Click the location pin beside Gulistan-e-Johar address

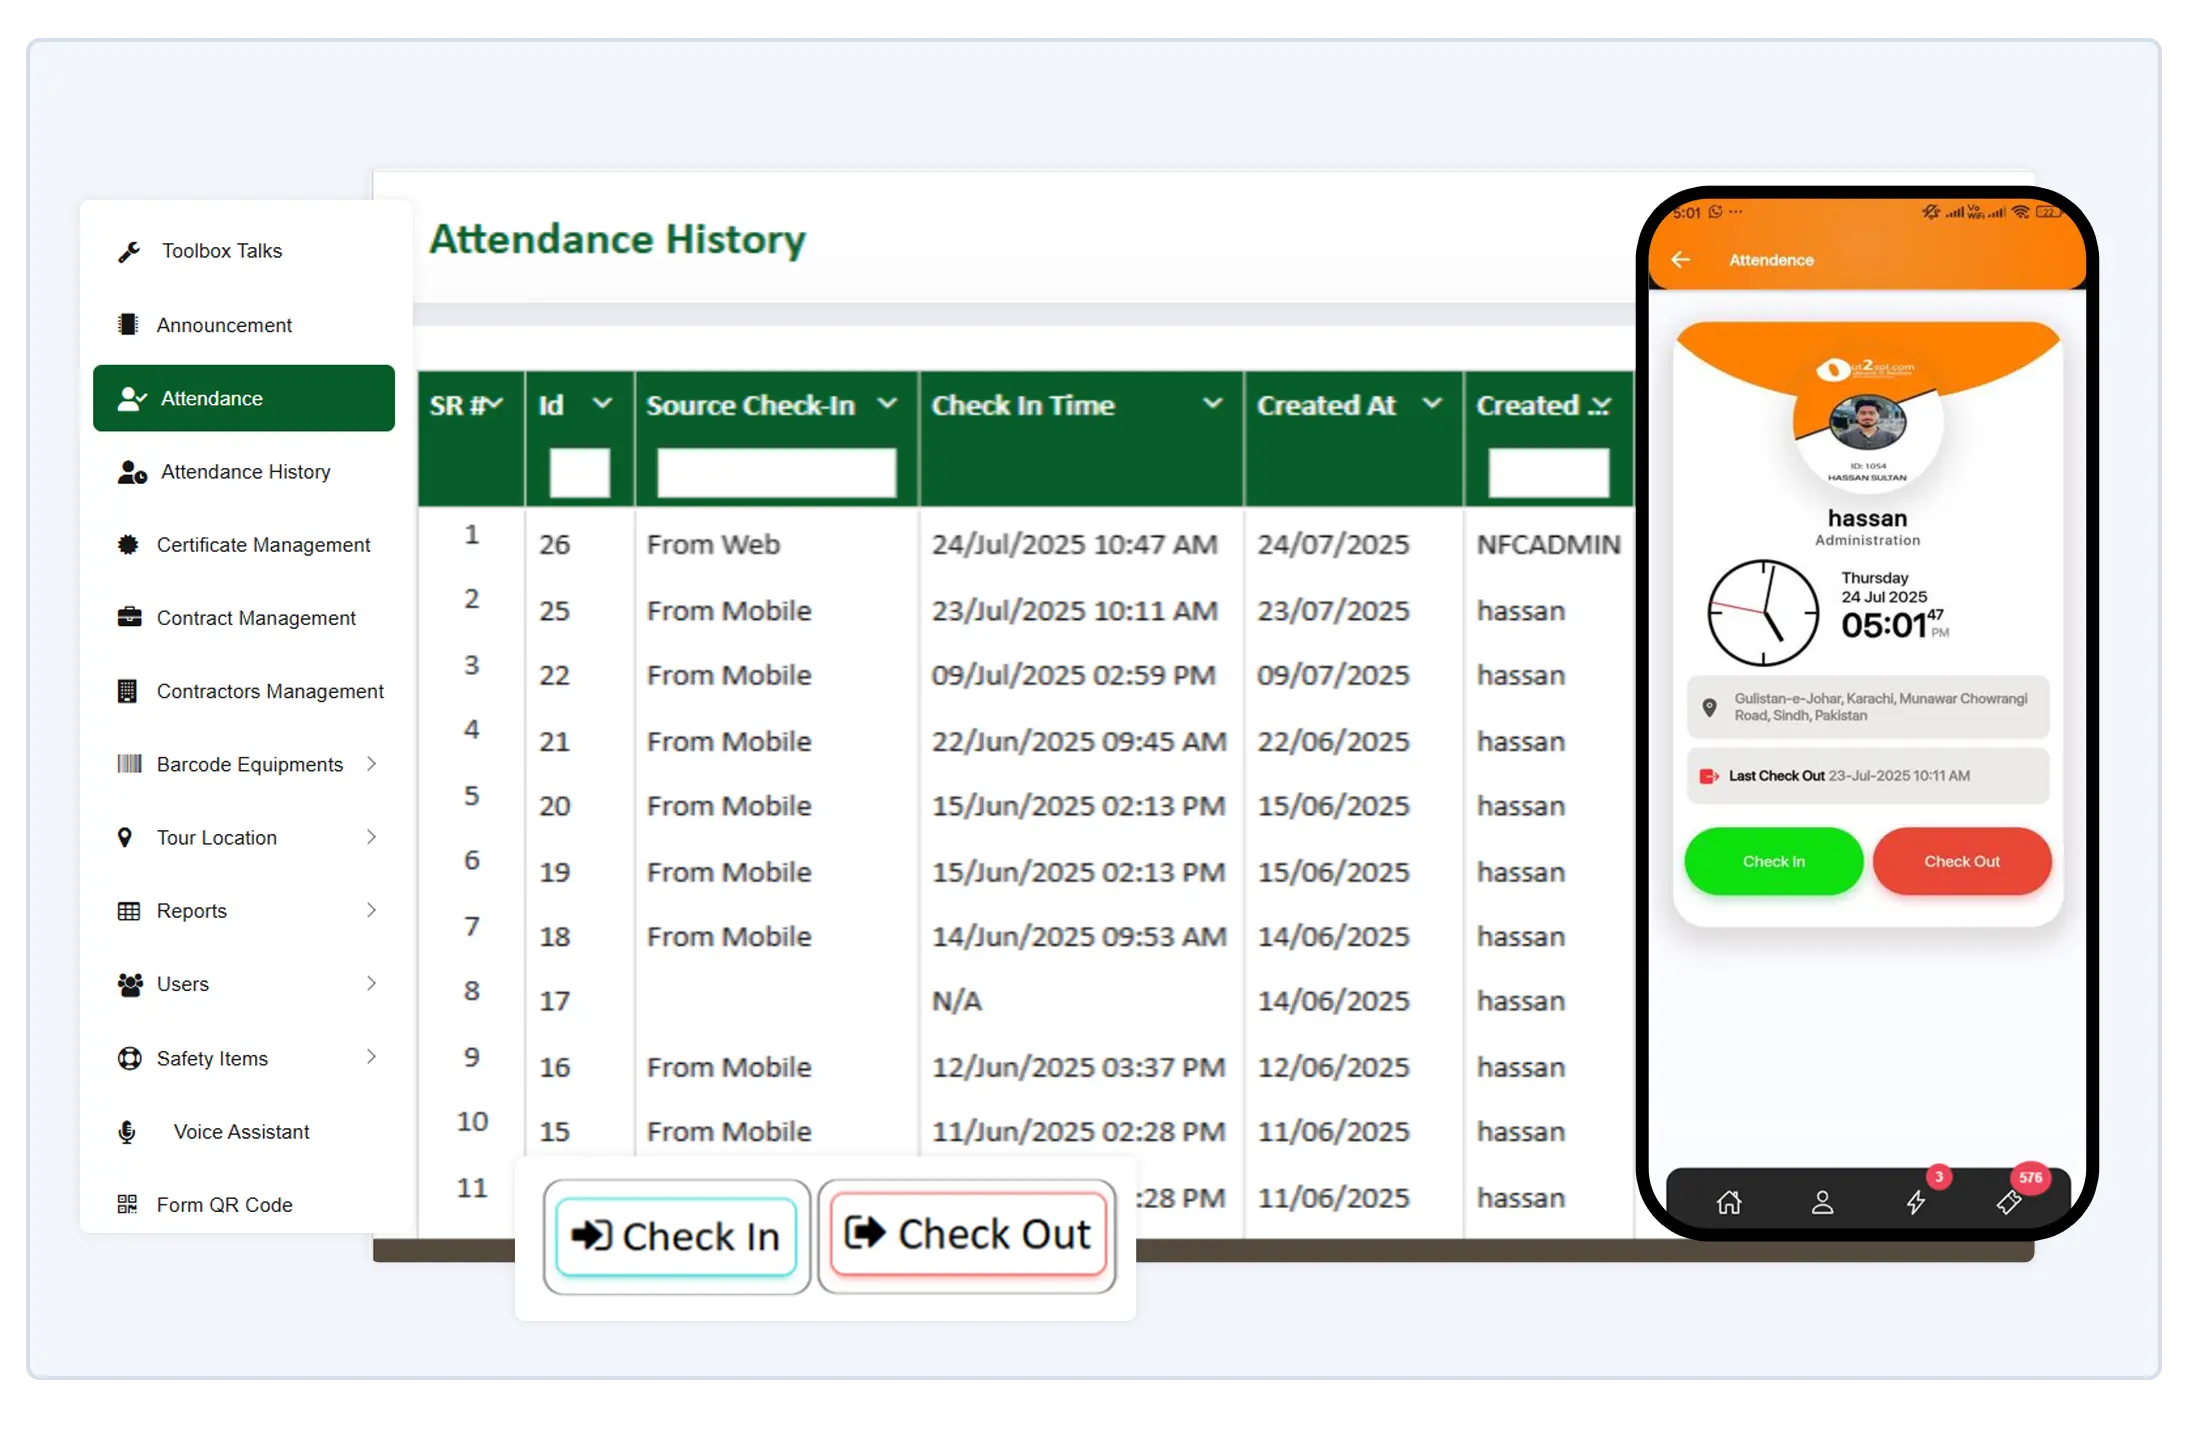tap(1709, 707)
